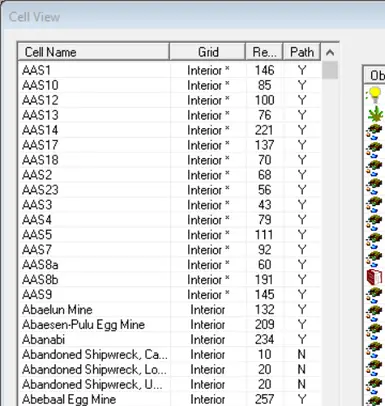Click the reference count 10
Viewport: 385px width, 406px height.
264,355
